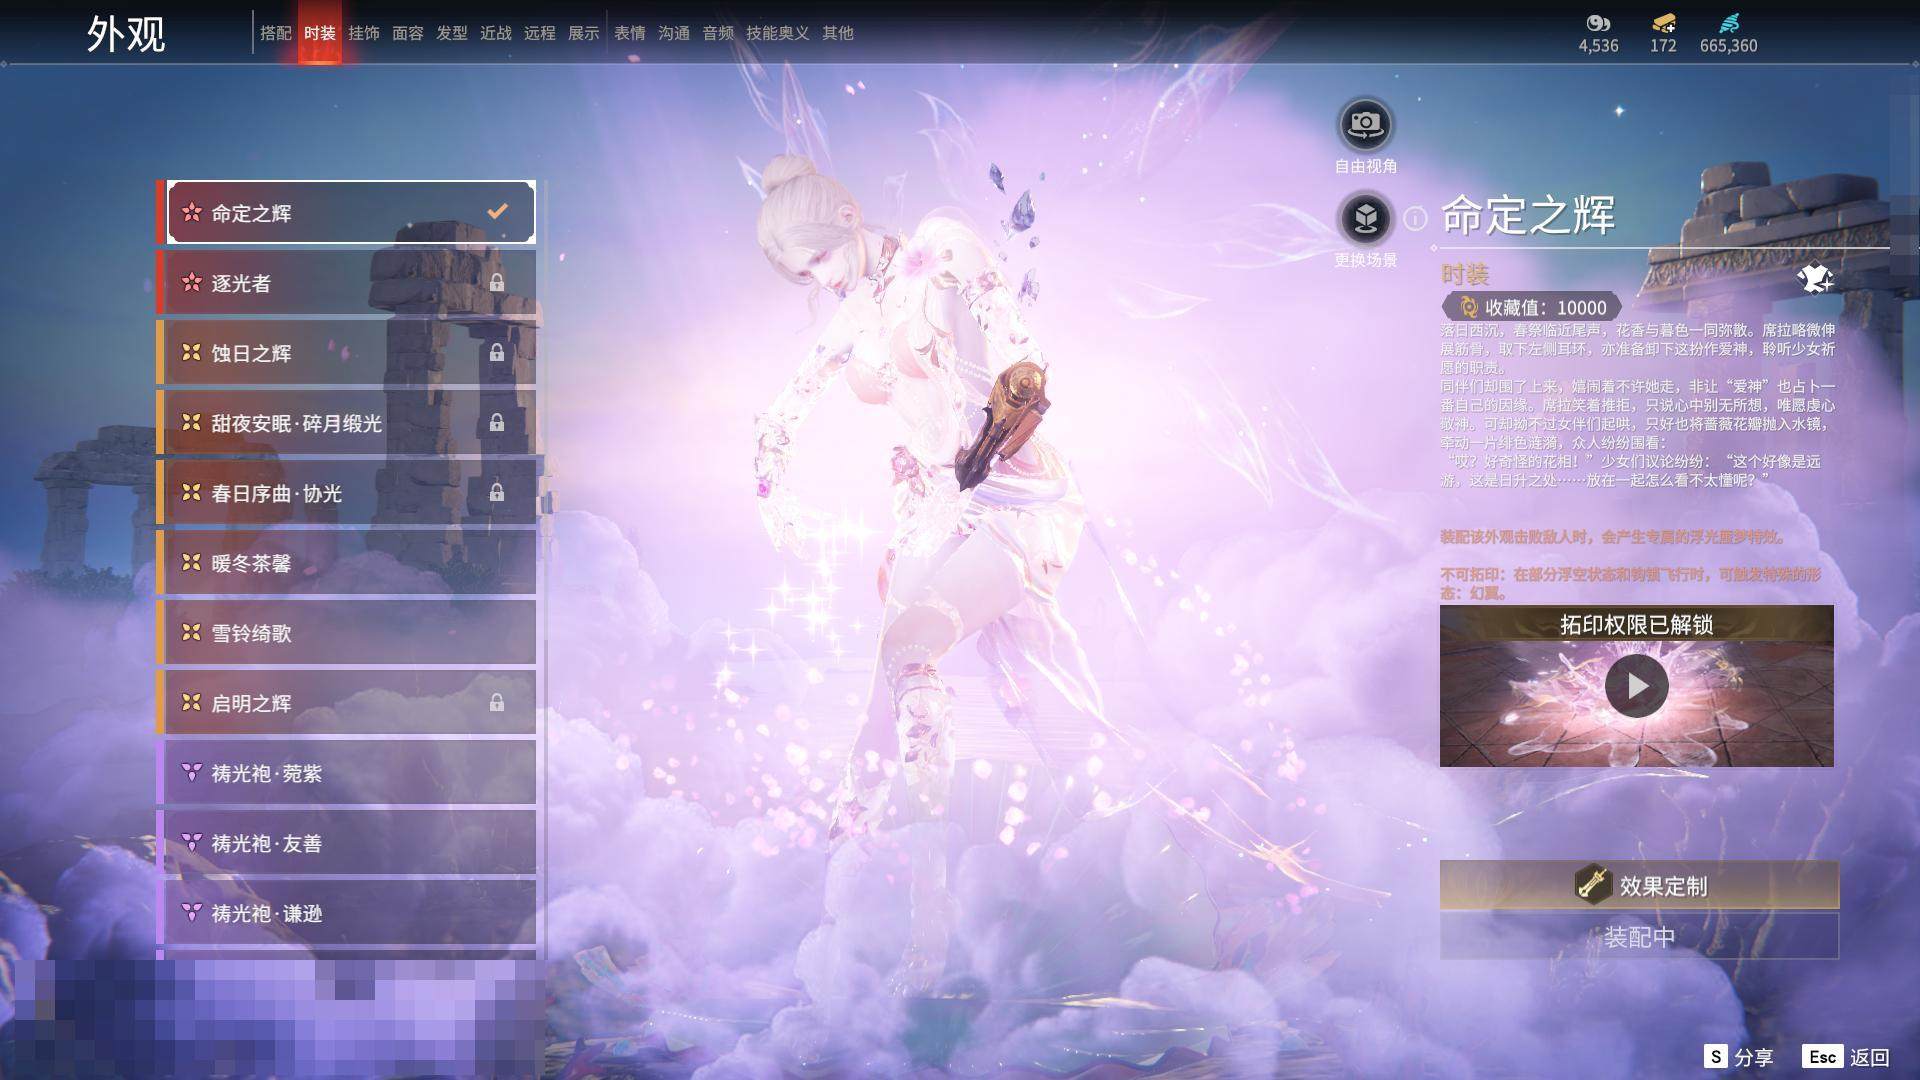Click the teal feather currency icon above 665,360
1920x1080 pixels.
click(x=1729, y=23)
